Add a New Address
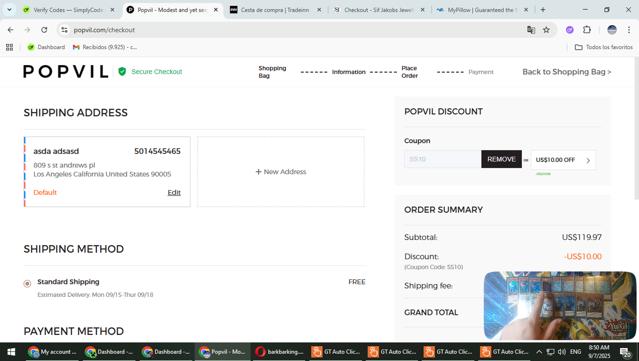The image size is (639, 361). 281,172
